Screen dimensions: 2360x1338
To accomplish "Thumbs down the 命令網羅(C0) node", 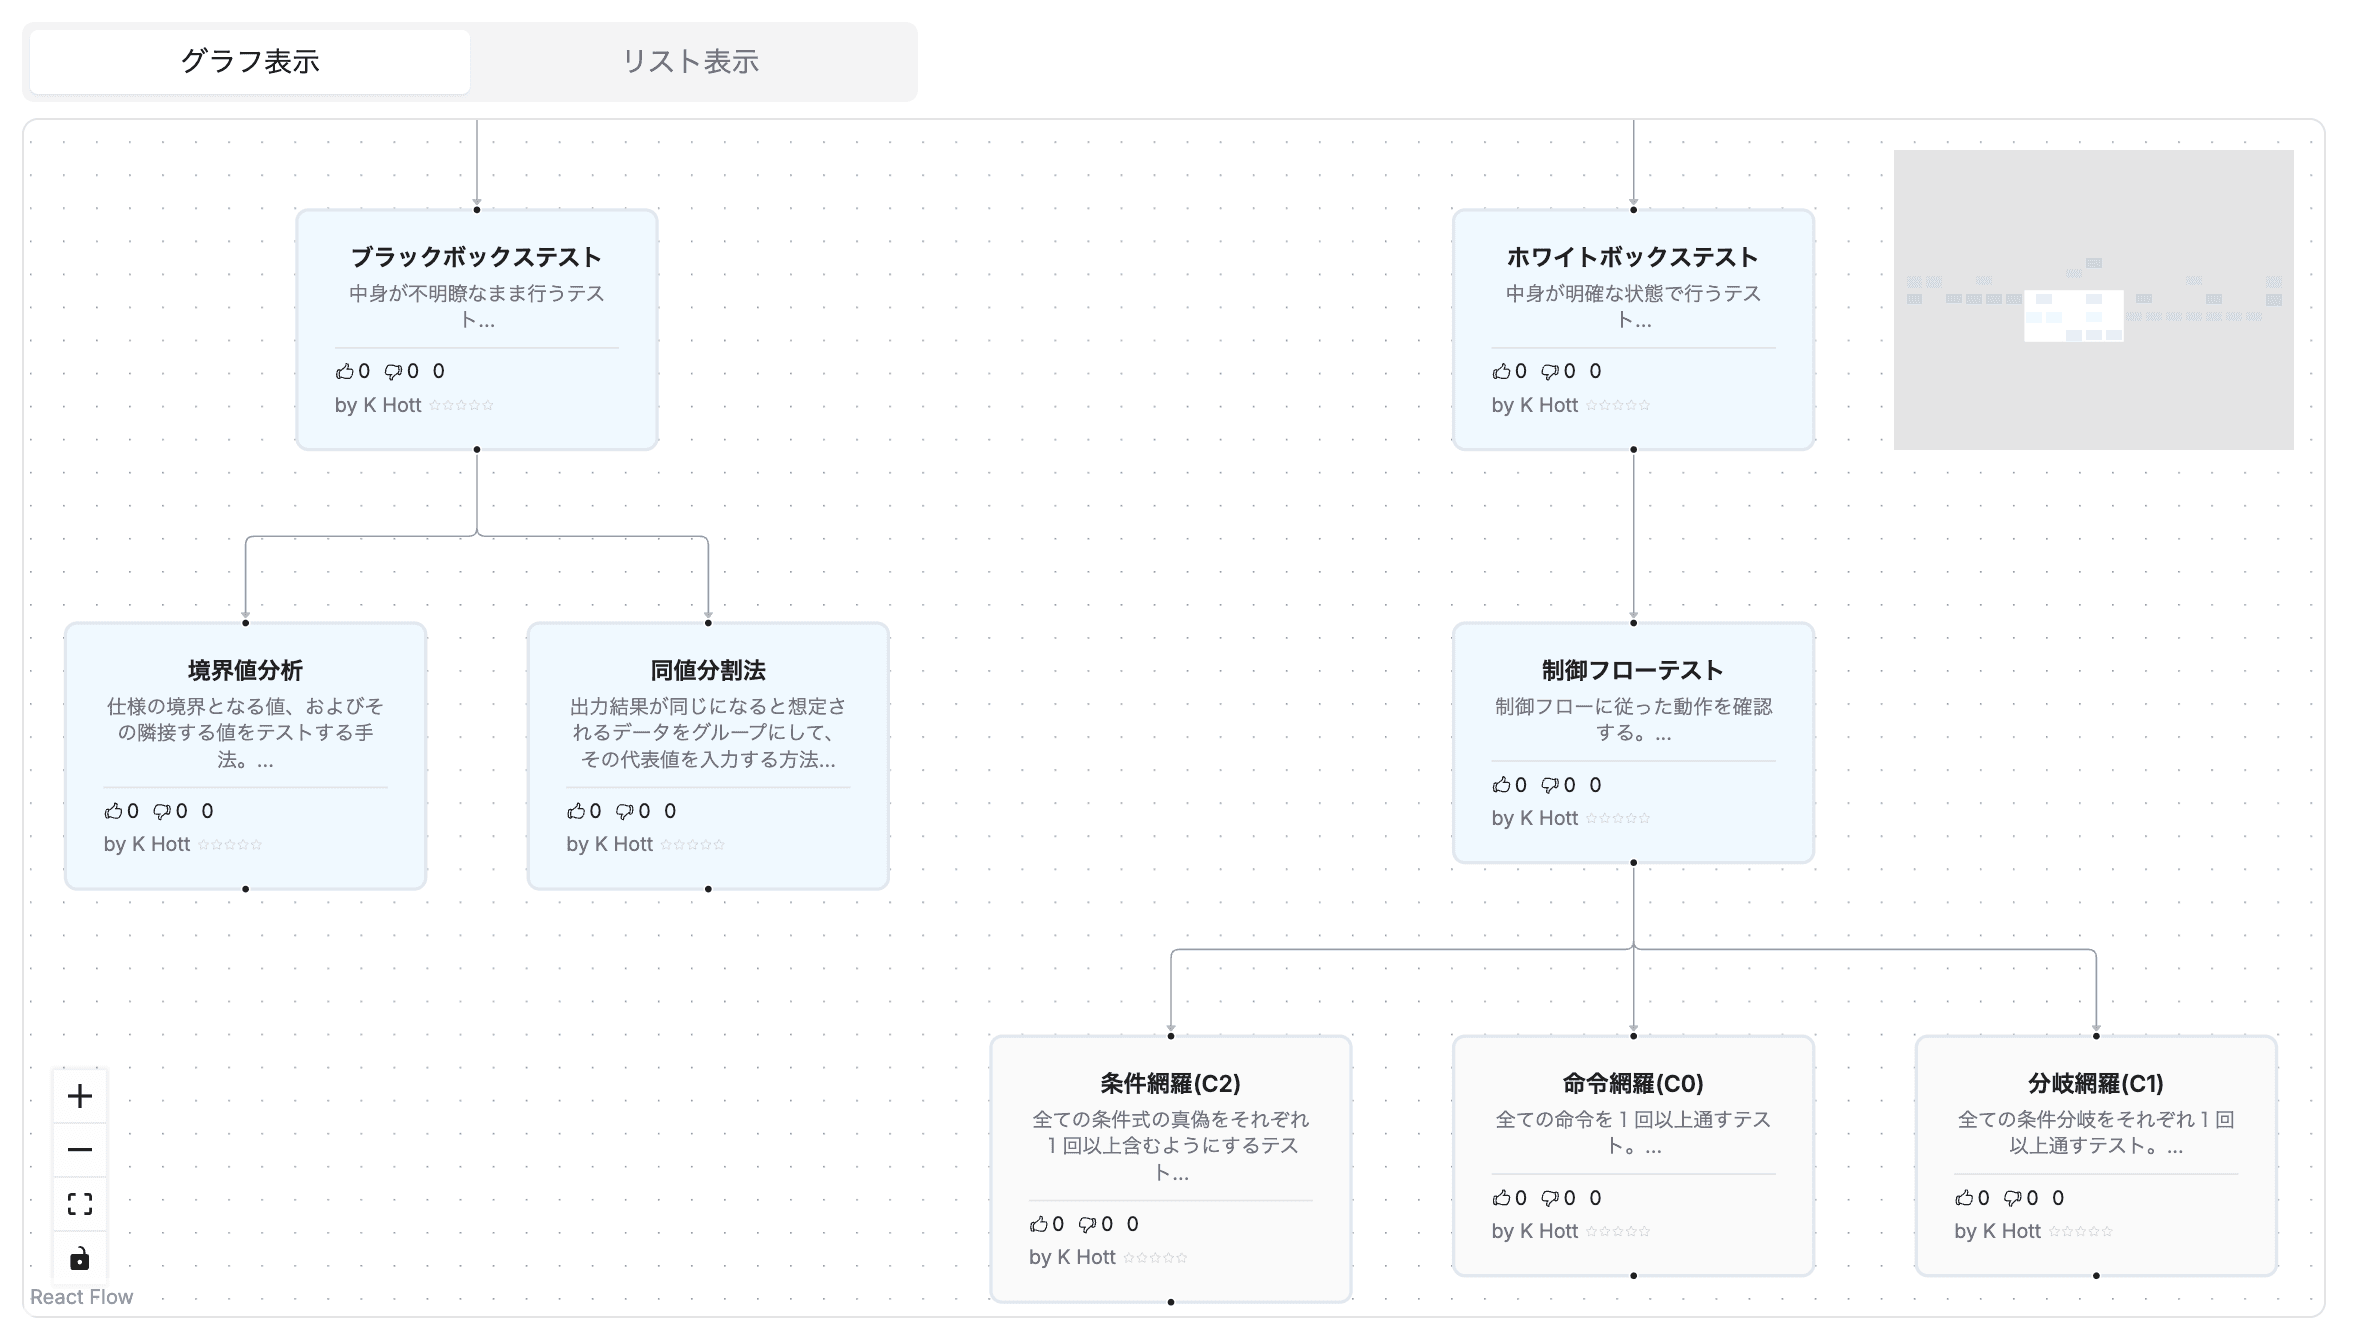I will [x=1550, y=1198].
